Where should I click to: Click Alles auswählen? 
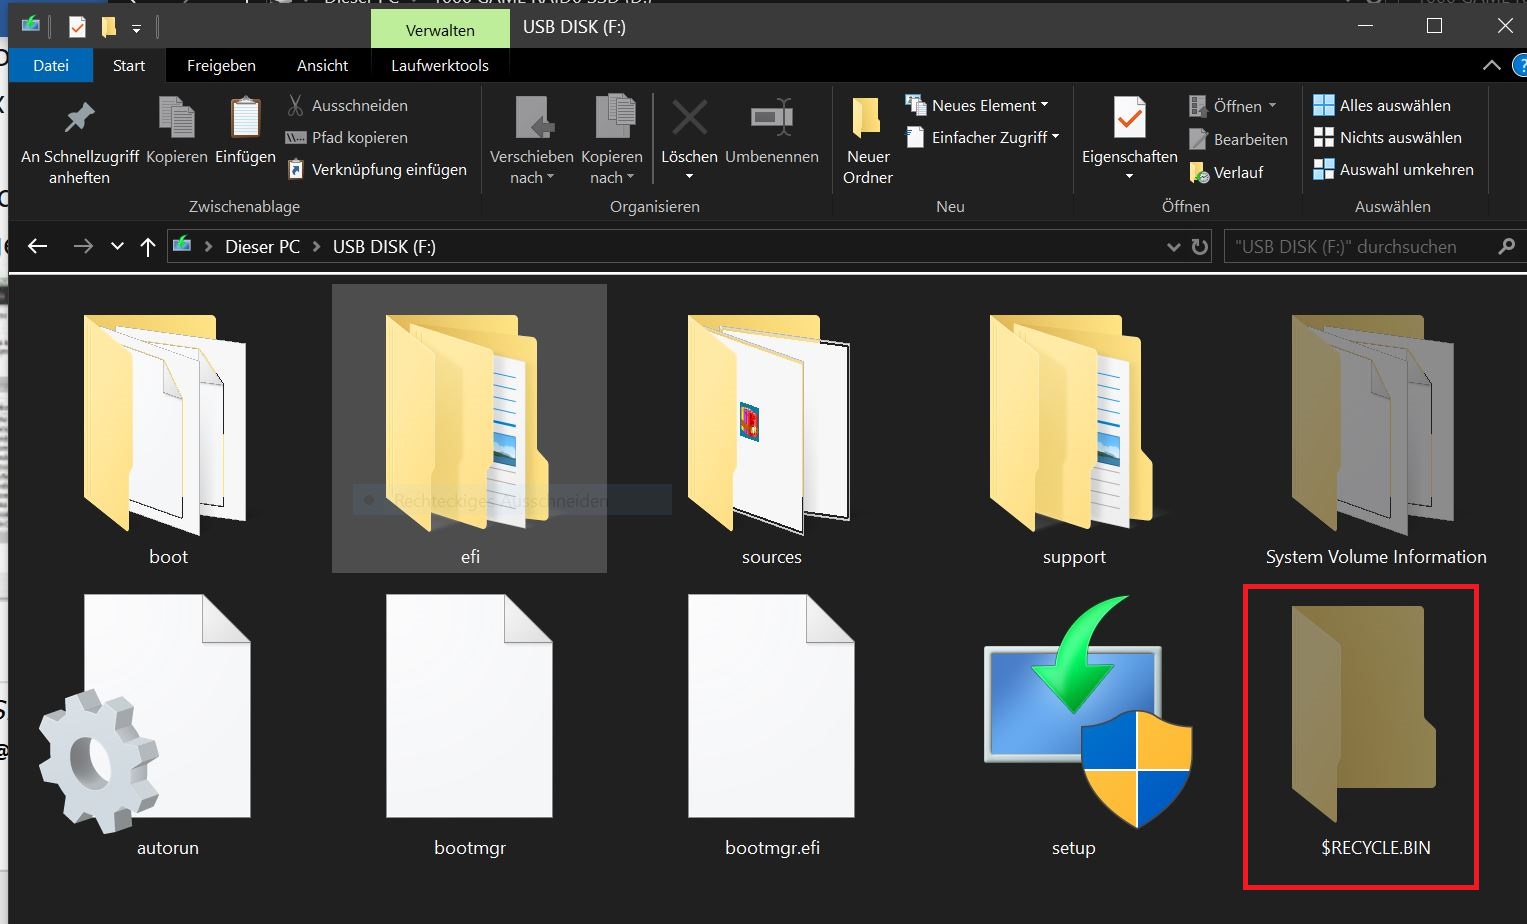click(1381, 105)
